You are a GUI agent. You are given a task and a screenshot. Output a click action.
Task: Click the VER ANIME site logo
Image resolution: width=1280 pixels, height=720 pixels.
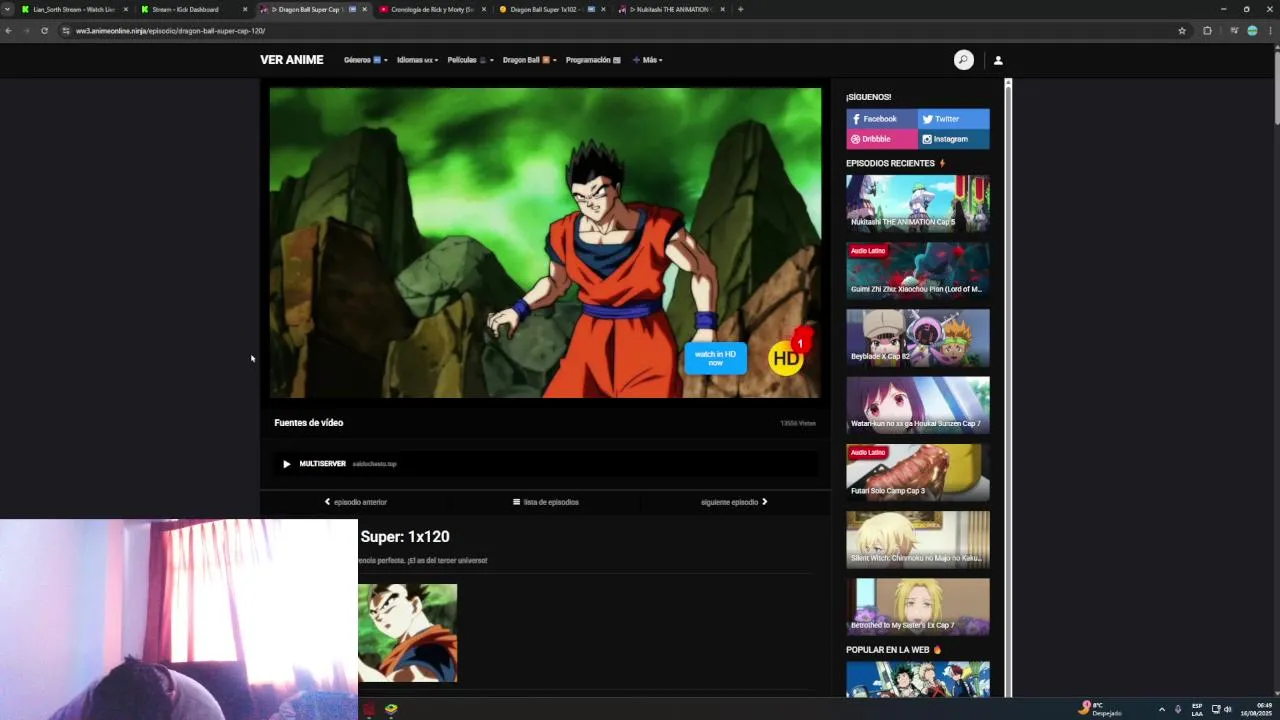pos(292,60)
